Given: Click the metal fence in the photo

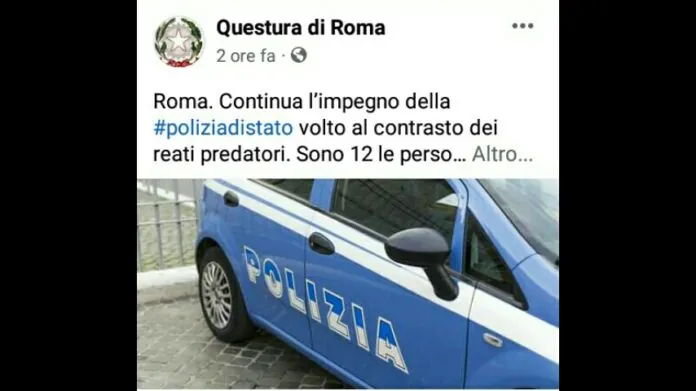Looking at the screenshot, I should click(167, 224).
